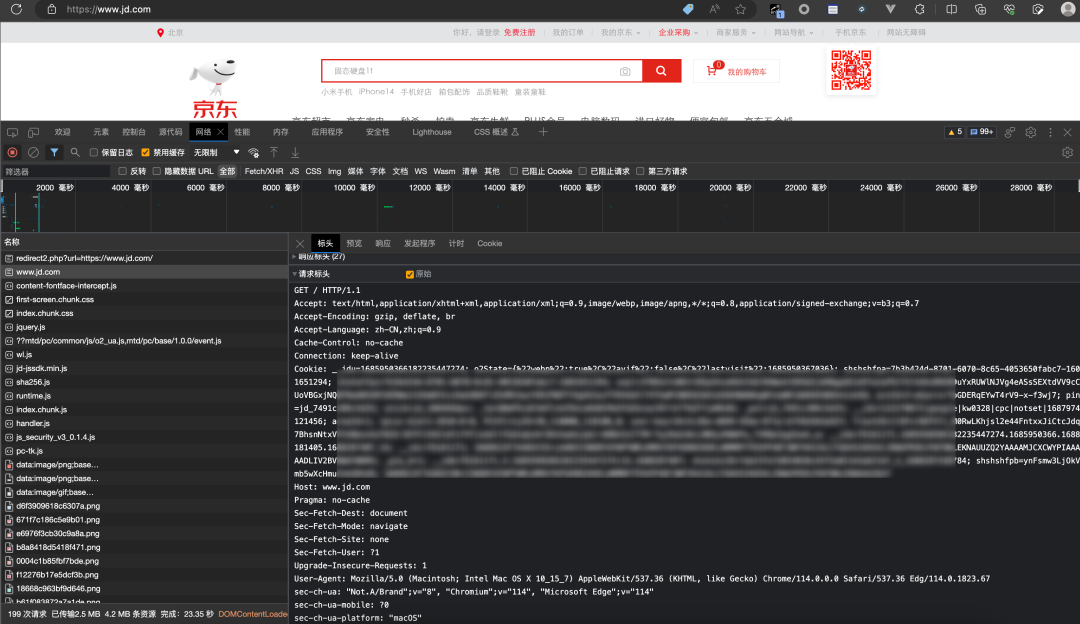Switch to the 元素 DevTools tab
Viewport: 1080px width, 624px height.
click(101, 132)
